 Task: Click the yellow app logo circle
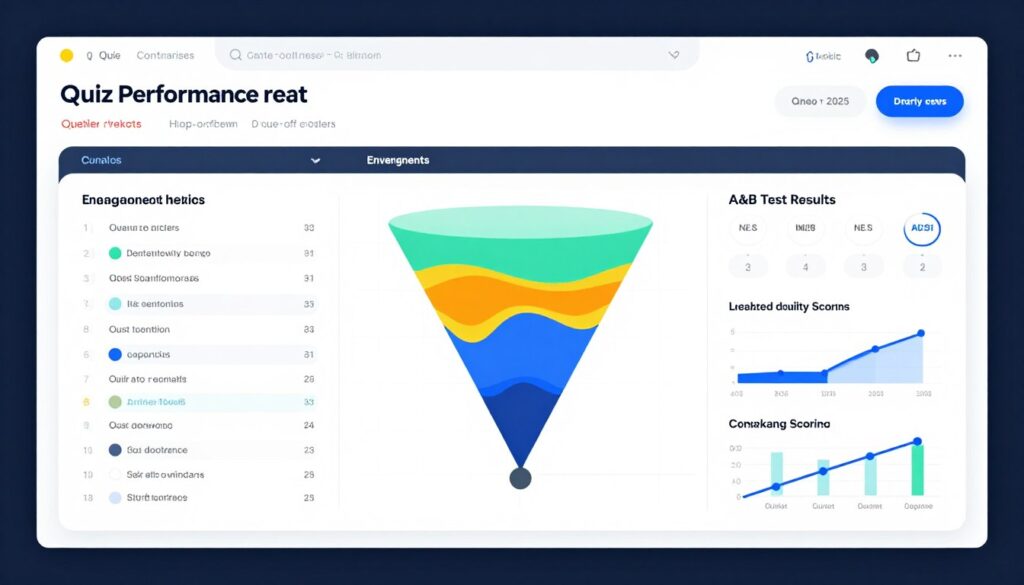(x=65, y=55)
